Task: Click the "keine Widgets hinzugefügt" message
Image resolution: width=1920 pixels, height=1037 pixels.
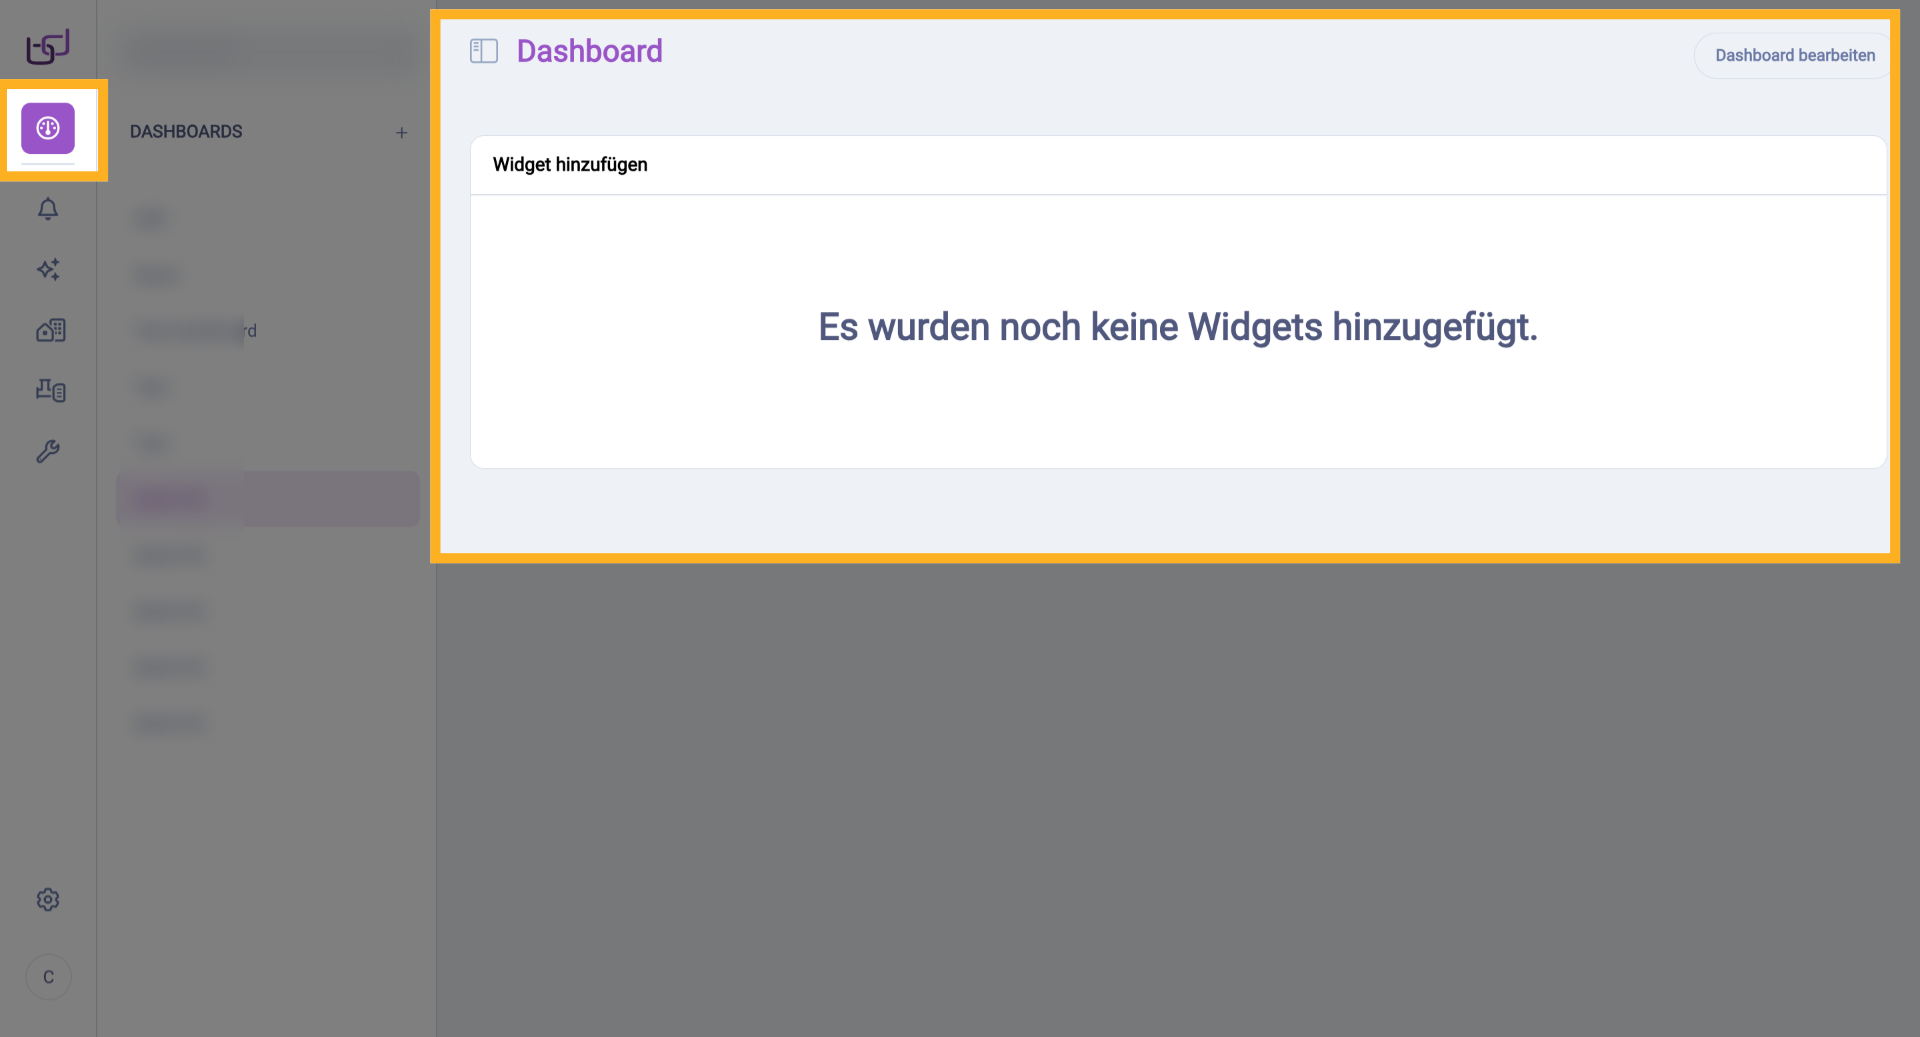Action: coord(1177,327)
